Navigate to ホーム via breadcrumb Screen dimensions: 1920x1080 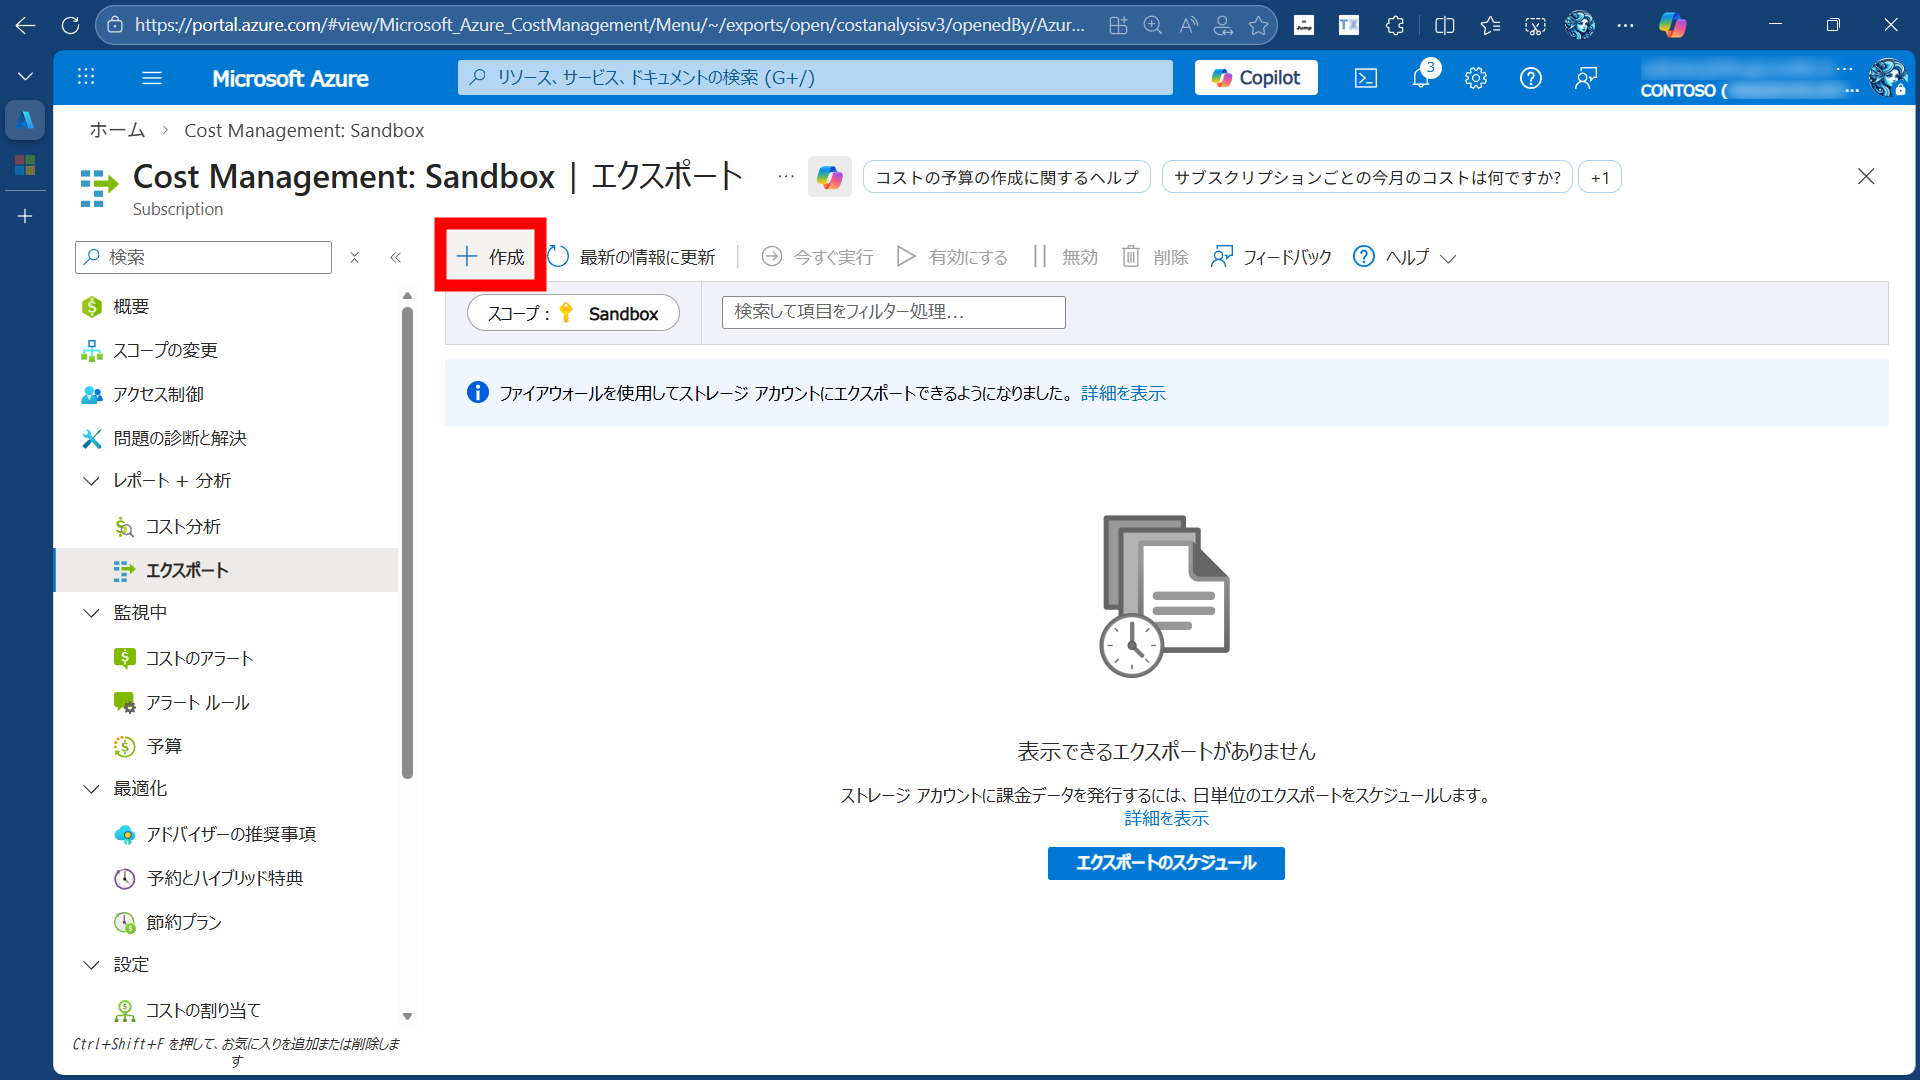click(x=116, y=129)
